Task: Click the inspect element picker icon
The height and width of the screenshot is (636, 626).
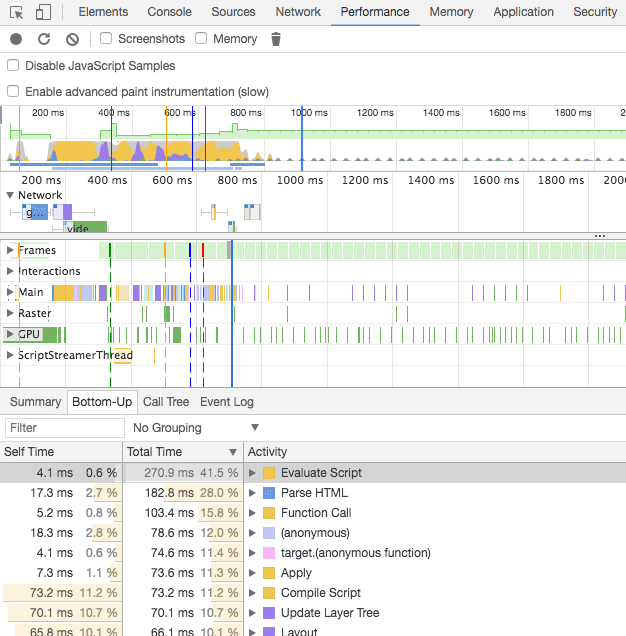Action: [x=17, y=12]
